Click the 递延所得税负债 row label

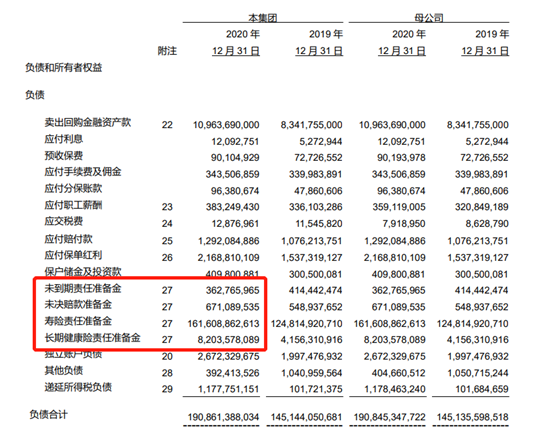click(78, 387)
